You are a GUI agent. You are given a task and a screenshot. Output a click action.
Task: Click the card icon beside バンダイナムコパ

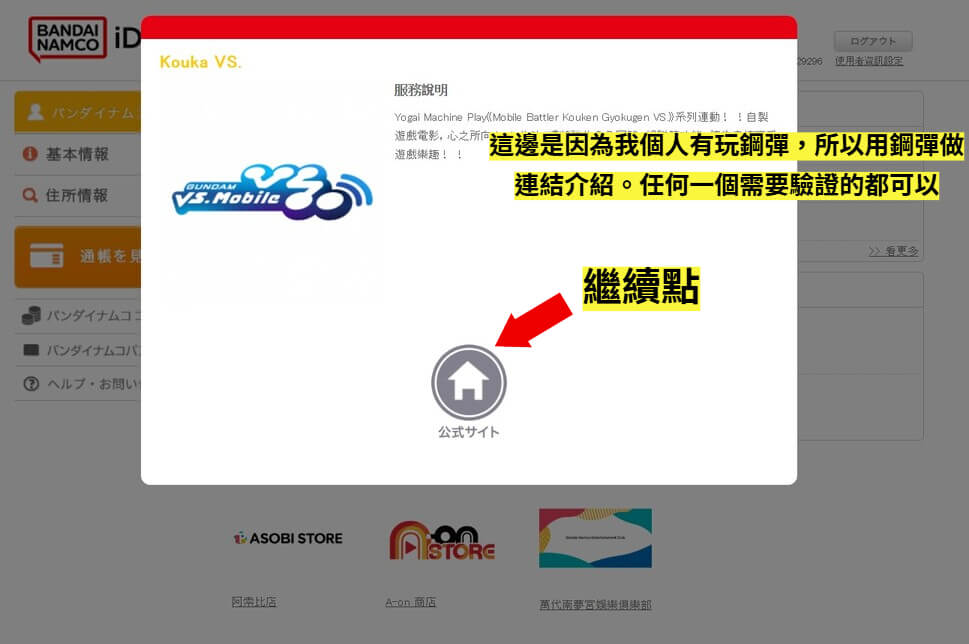pos(31,350)
